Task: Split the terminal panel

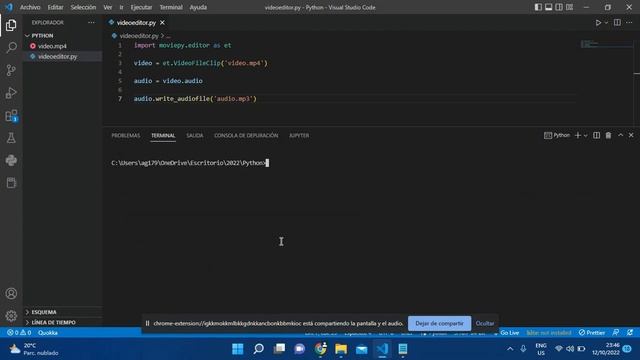Action: tap(596, 135)
